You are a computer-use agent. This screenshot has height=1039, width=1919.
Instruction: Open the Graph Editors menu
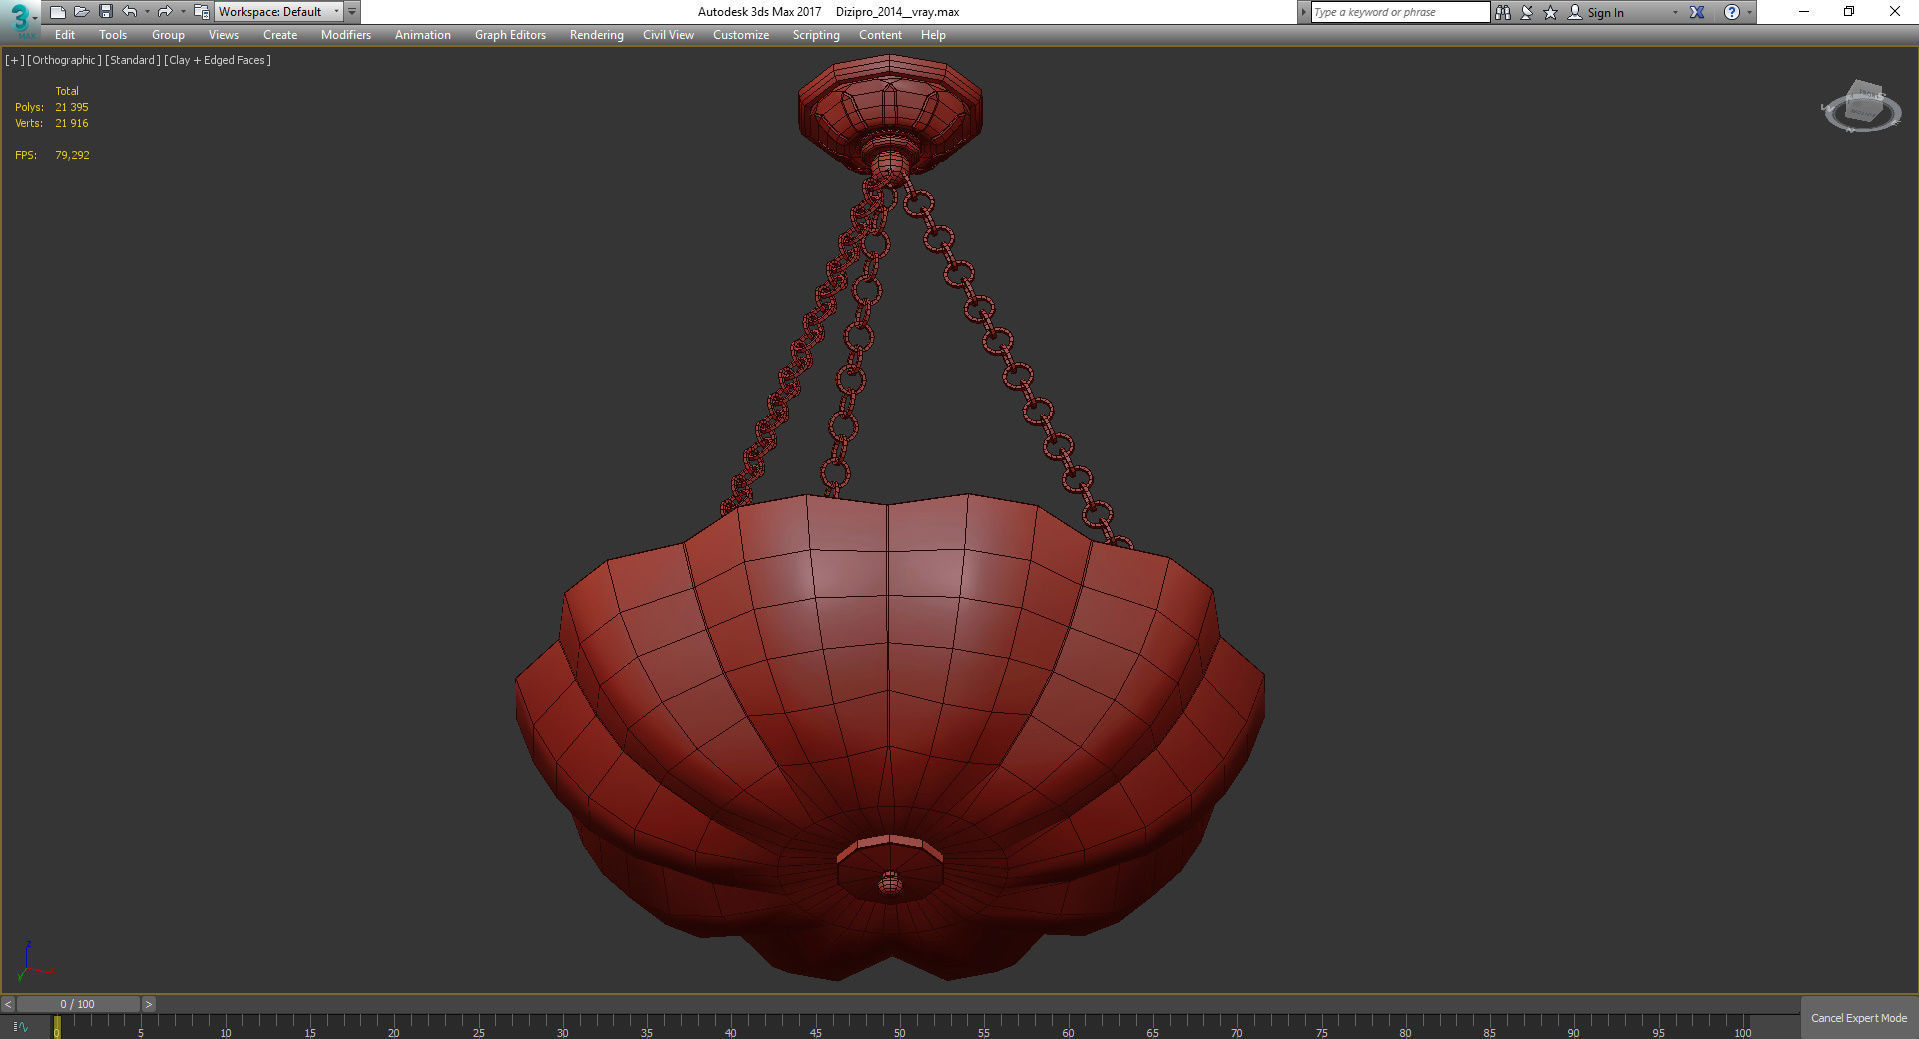(510, 35)
